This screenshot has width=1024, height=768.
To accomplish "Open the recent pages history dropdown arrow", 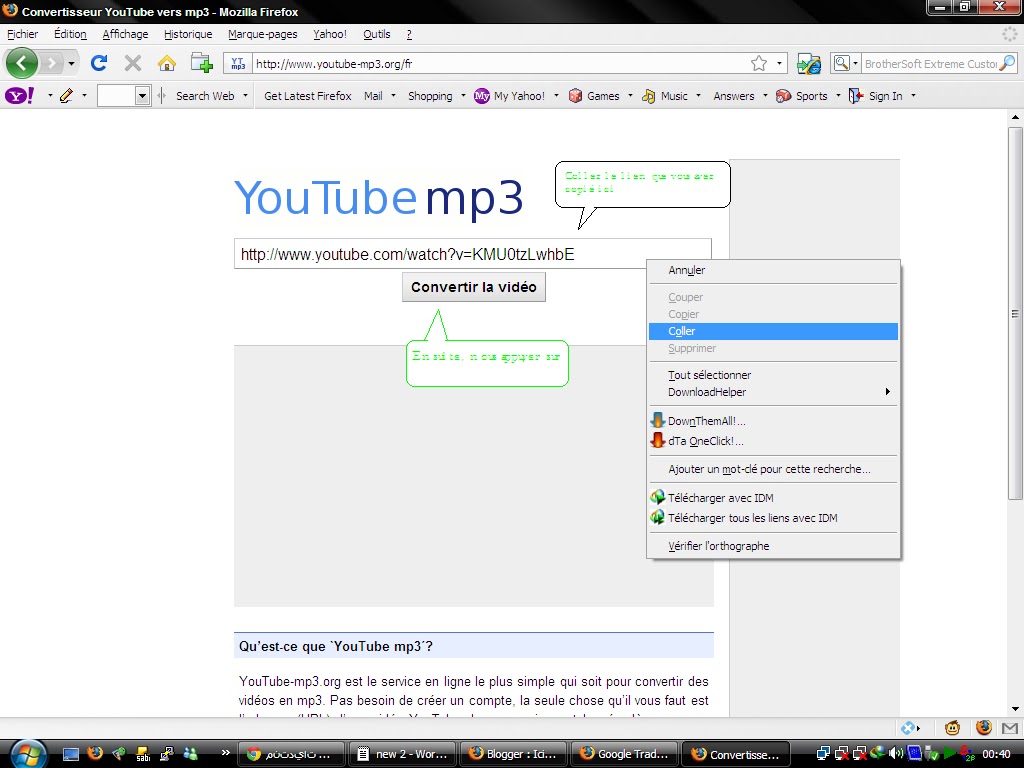I will pyautogui.click(x=71, y=63).
